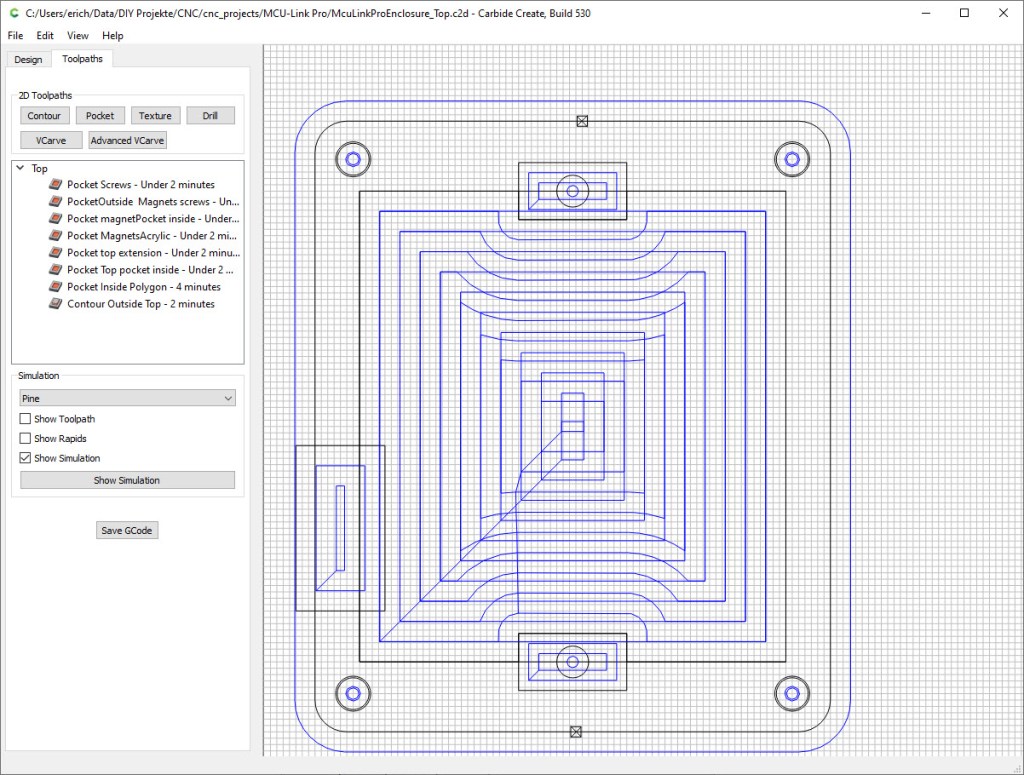Viewport: 1024px width, 775px height.
Task: Click the Pocket top extension toolpath icon
Action: [57, 253]
